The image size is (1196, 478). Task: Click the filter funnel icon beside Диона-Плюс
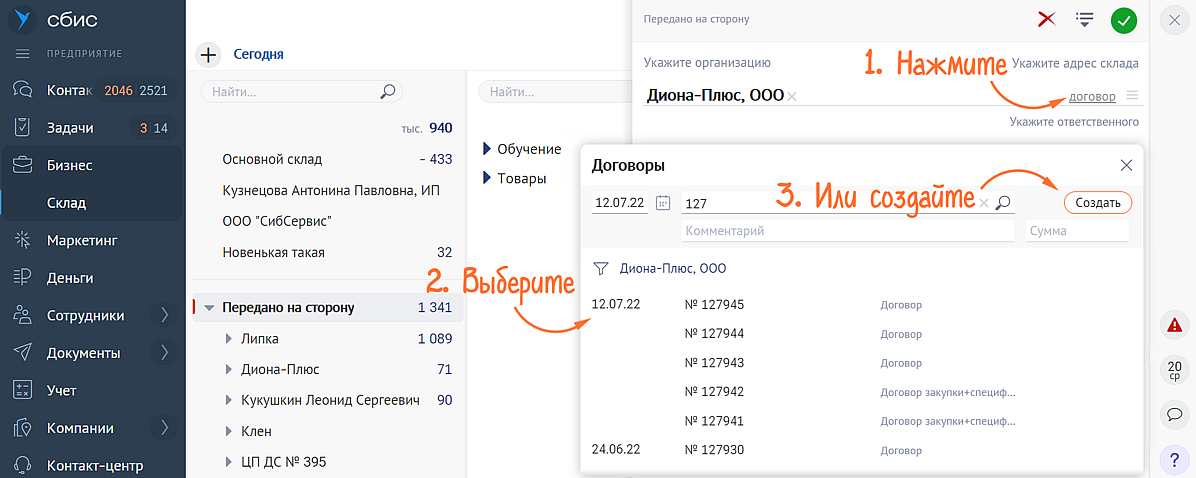(x=601, y=269)
